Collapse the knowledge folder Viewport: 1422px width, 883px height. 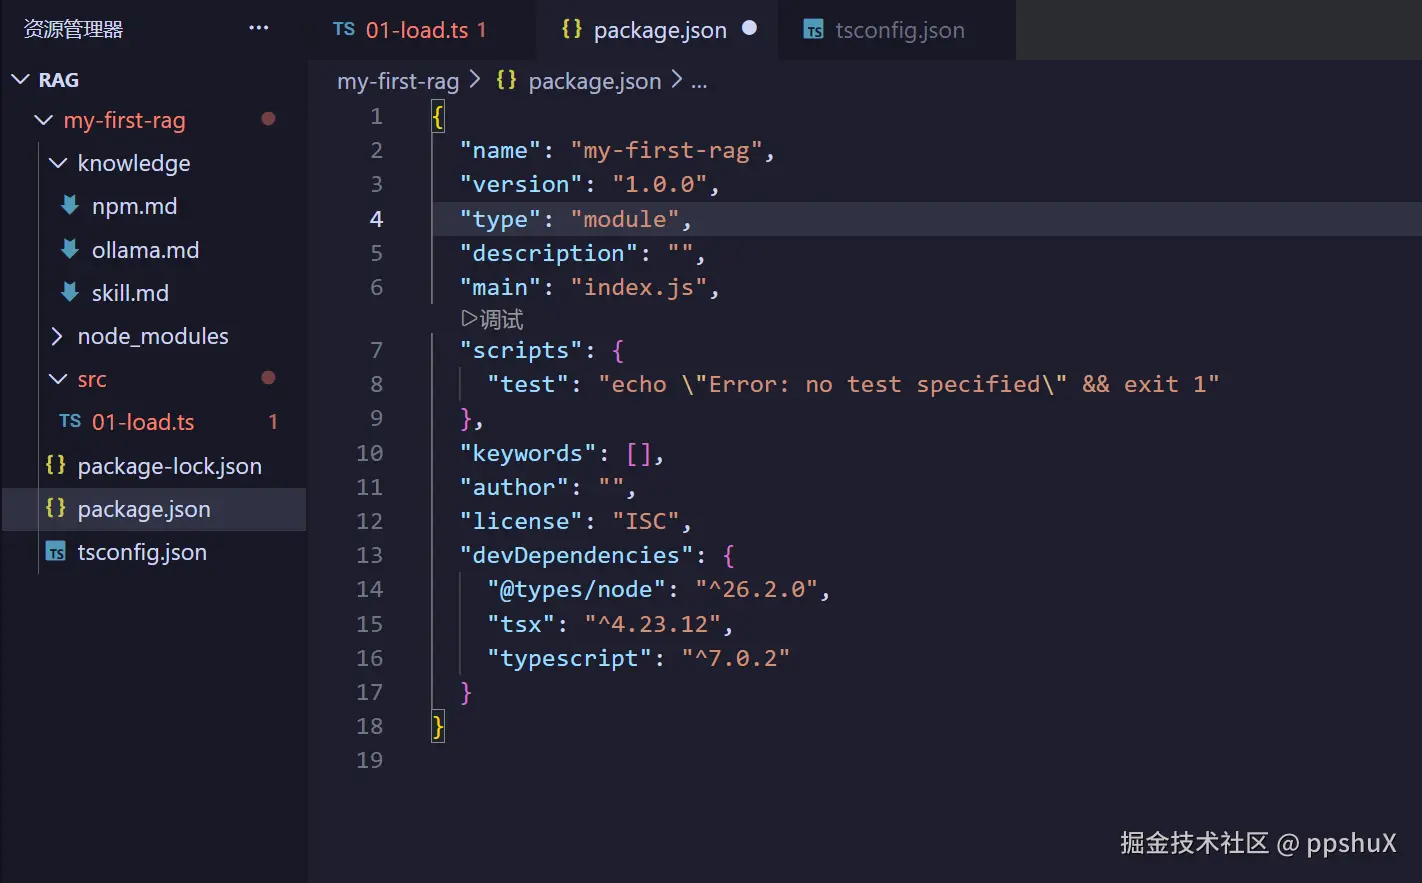(x=58, y=163)
